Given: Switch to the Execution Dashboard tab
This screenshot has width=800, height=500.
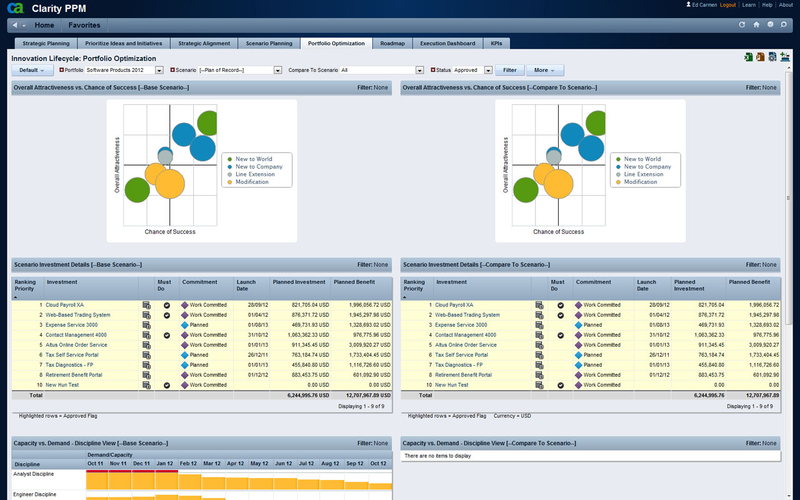Looking at the screenshot, I should click(x=447, y=43).
